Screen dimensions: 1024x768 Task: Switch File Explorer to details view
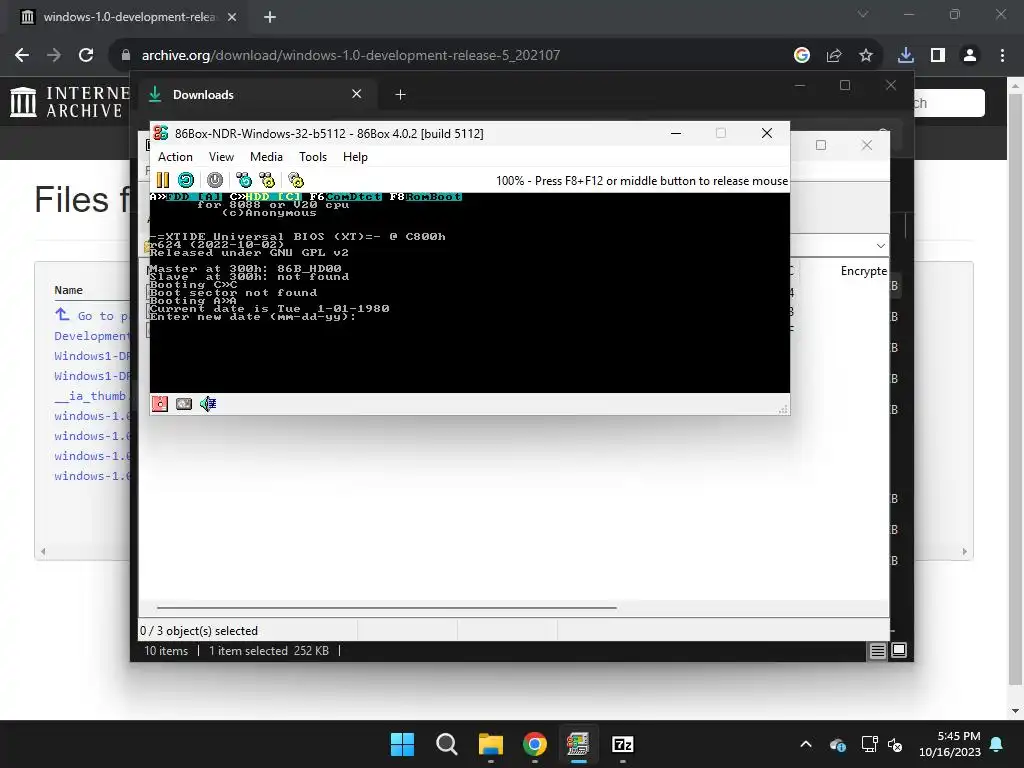(x=878, y=650)
